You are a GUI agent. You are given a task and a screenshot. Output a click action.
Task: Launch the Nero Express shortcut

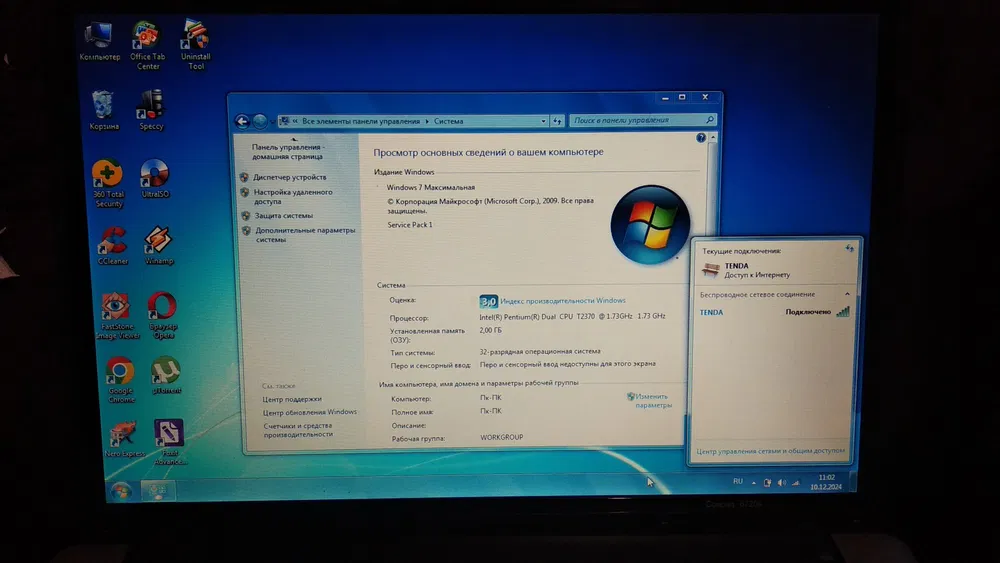point(124,439)
